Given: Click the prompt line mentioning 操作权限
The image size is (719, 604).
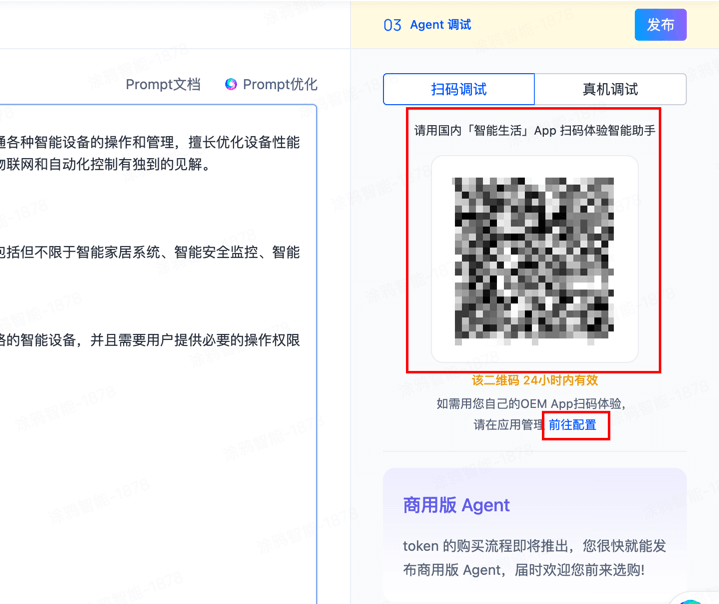Looking at the screenshot, I should 150,340.
